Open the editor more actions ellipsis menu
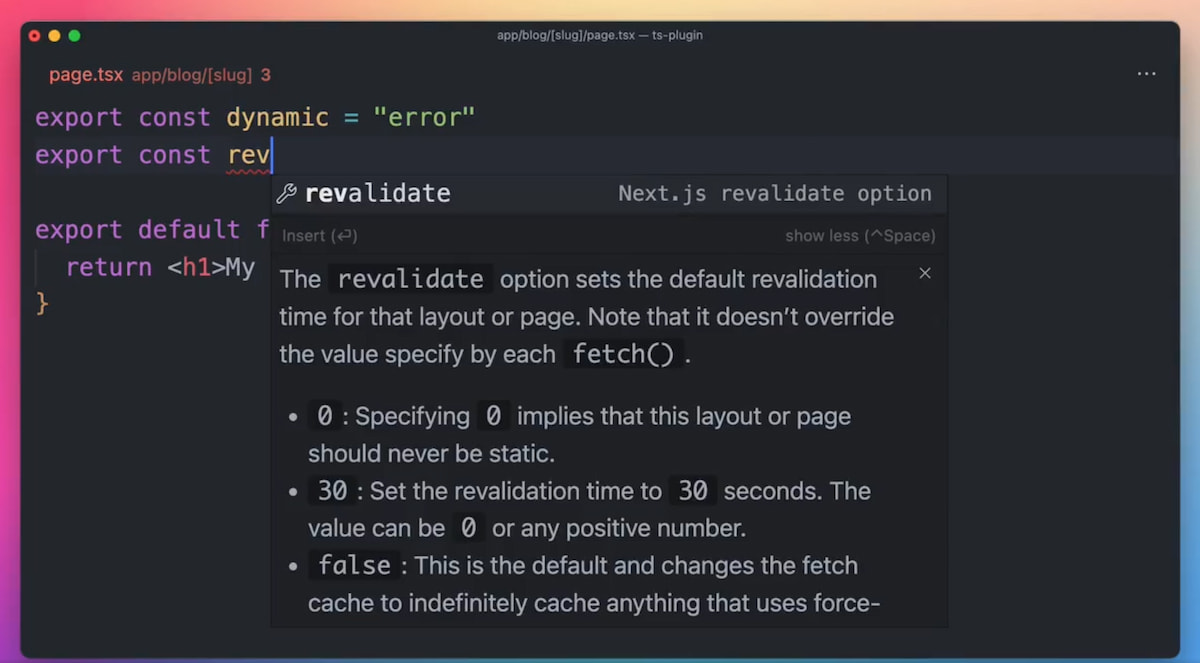1200x663 pixels. 1147,74
